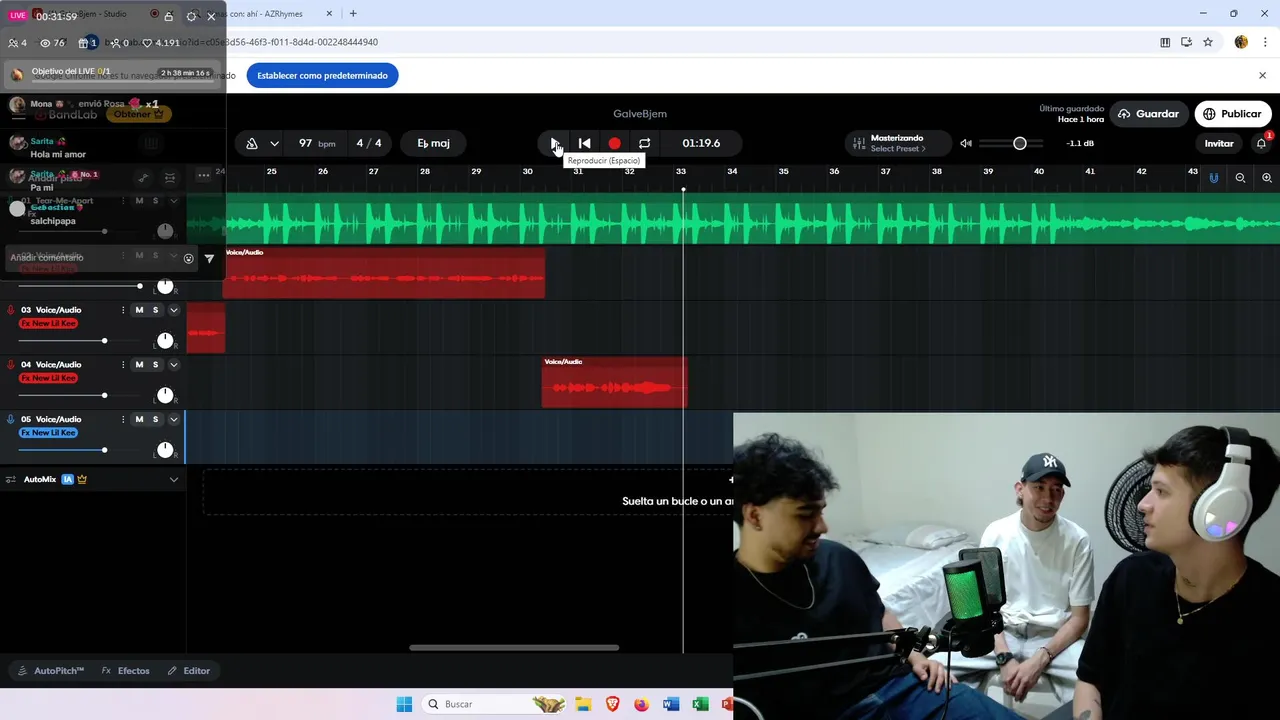Click track 04 microphone arm icon
The width and height of the screenshot is (1280, 720).
pyautogui.click(x=11, y=364)
